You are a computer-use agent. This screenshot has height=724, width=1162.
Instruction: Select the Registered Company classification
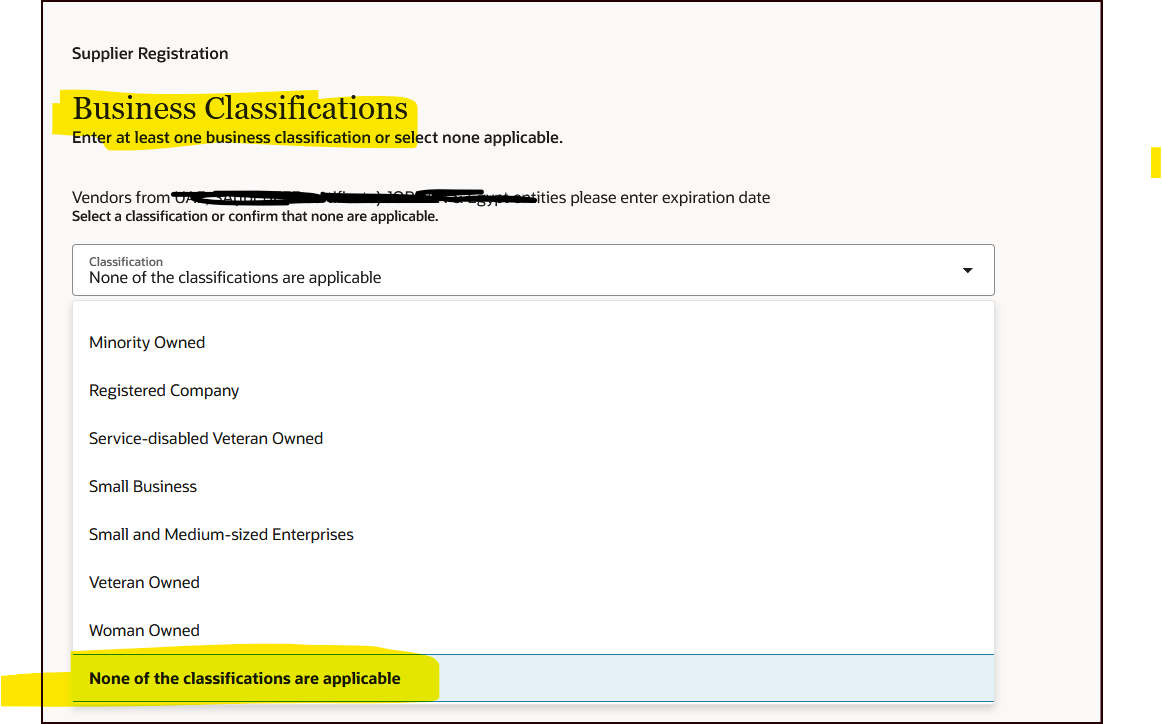coord(164,390)
